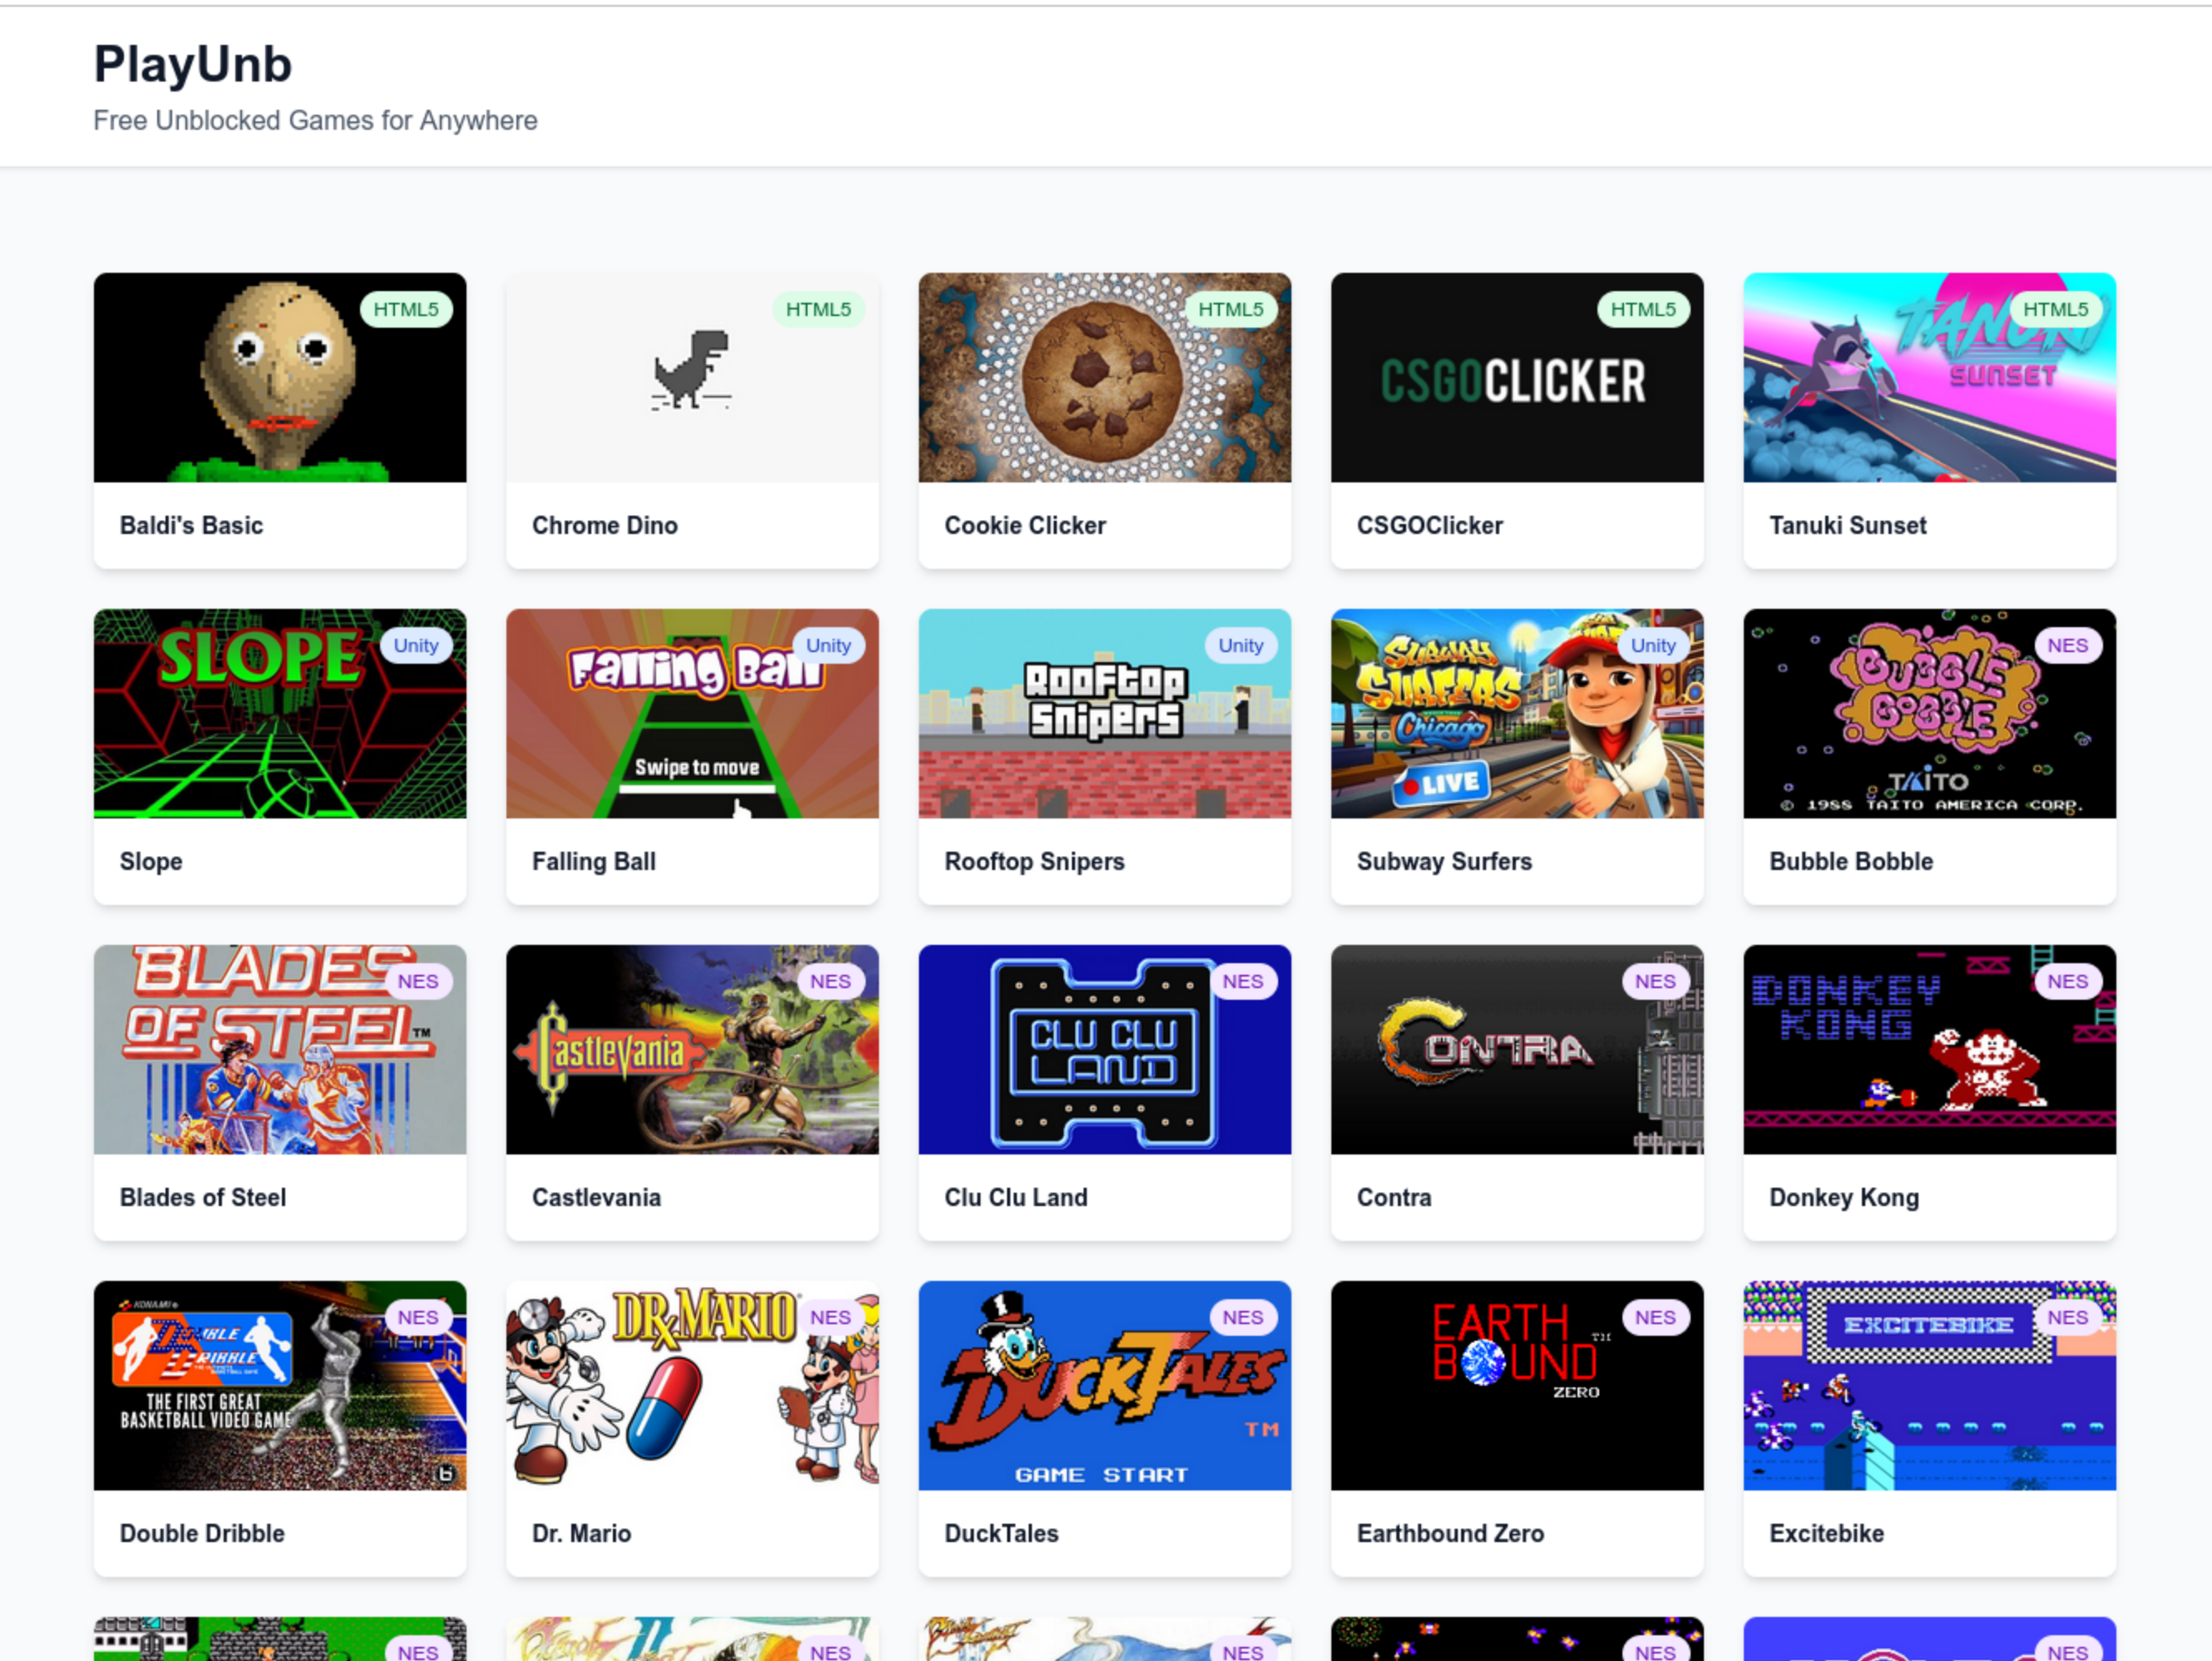Click the HTML5 badge on CSGOClicker

(x=1643, y=310)
